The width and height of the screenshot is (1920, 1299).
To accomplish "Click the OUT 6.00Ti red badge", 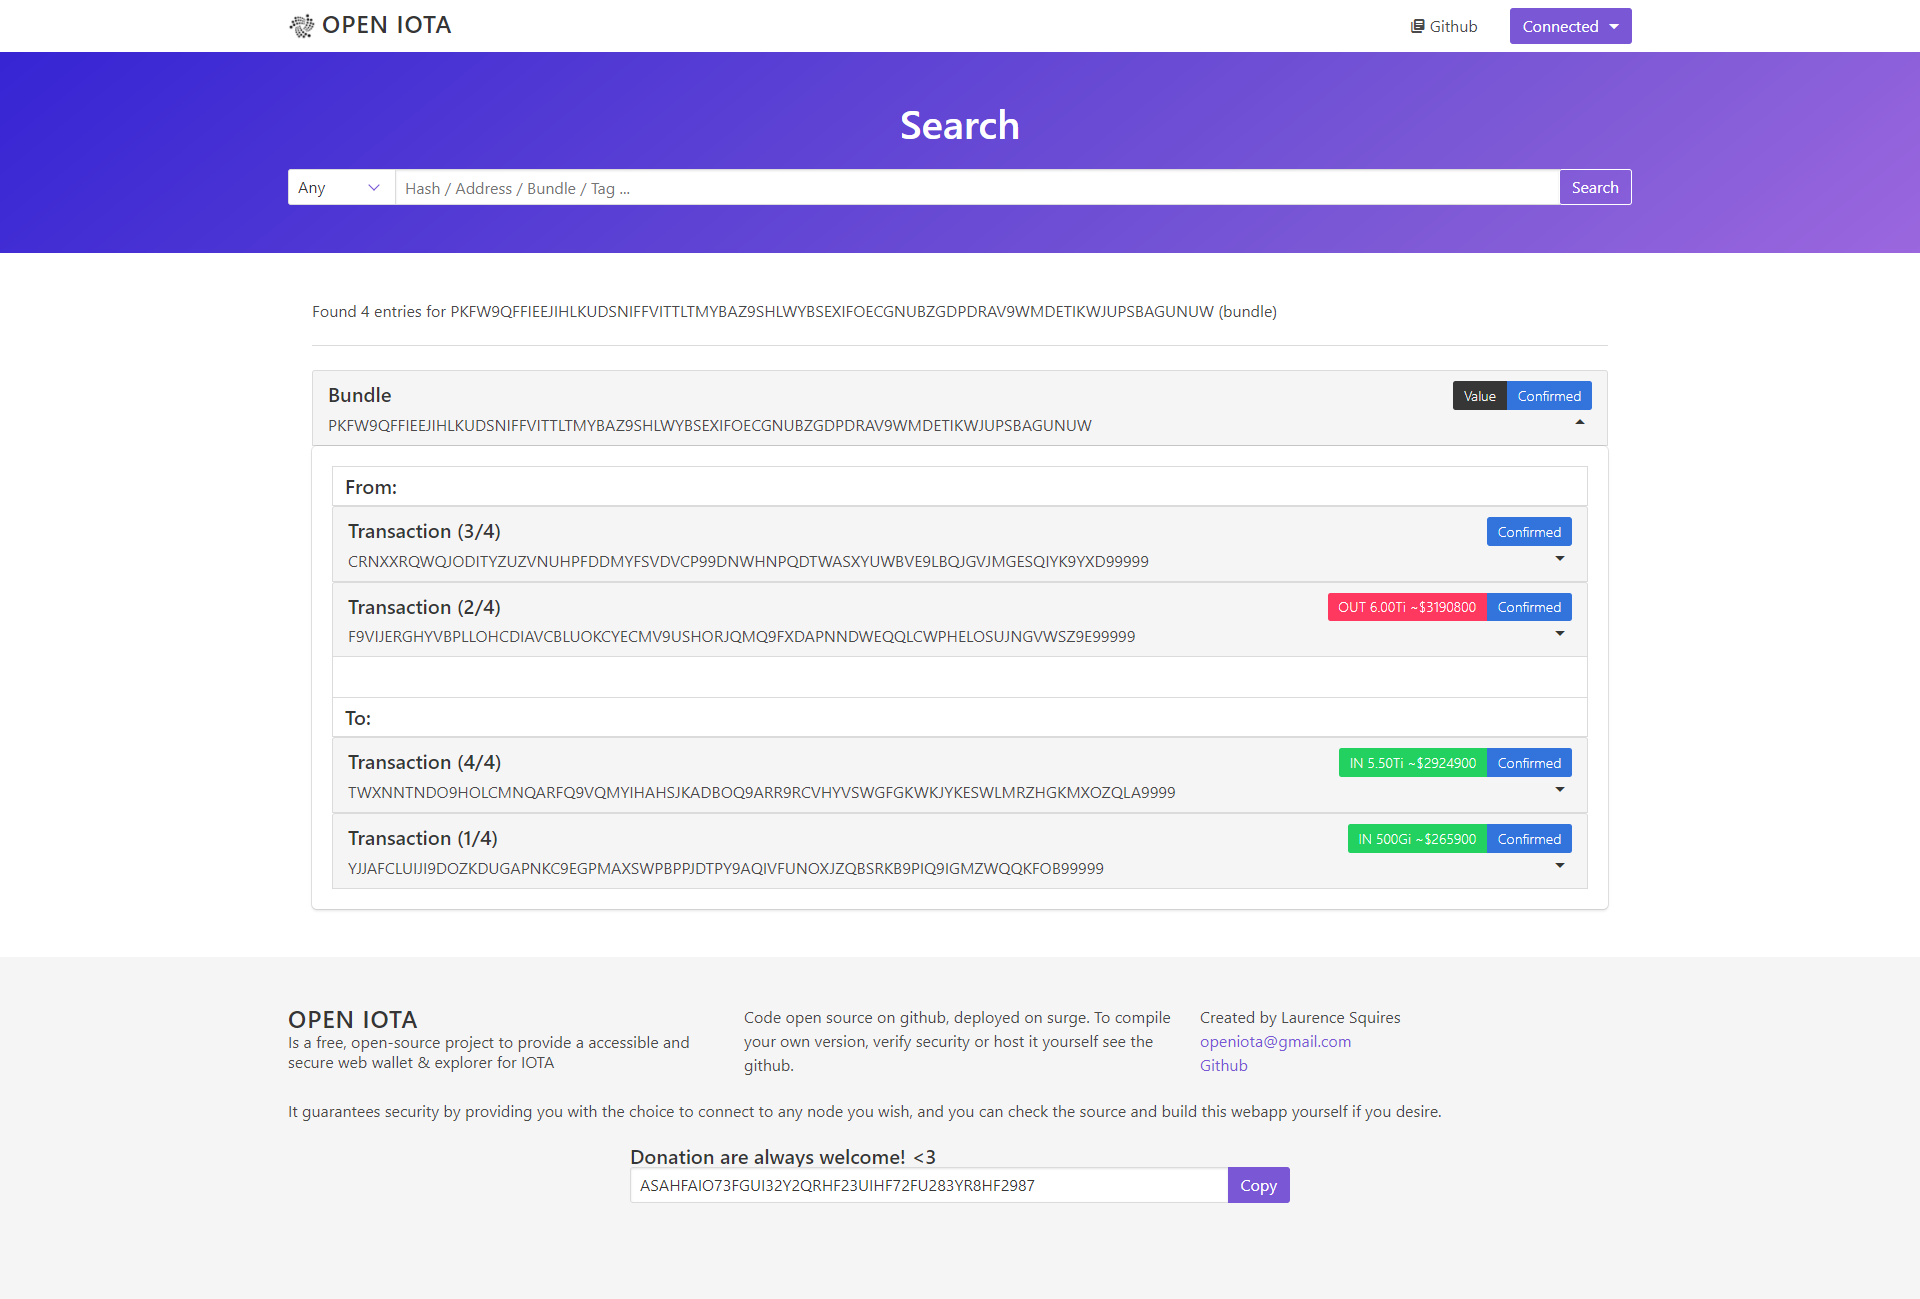I will pyautogui.click(x=1406, y=607).
